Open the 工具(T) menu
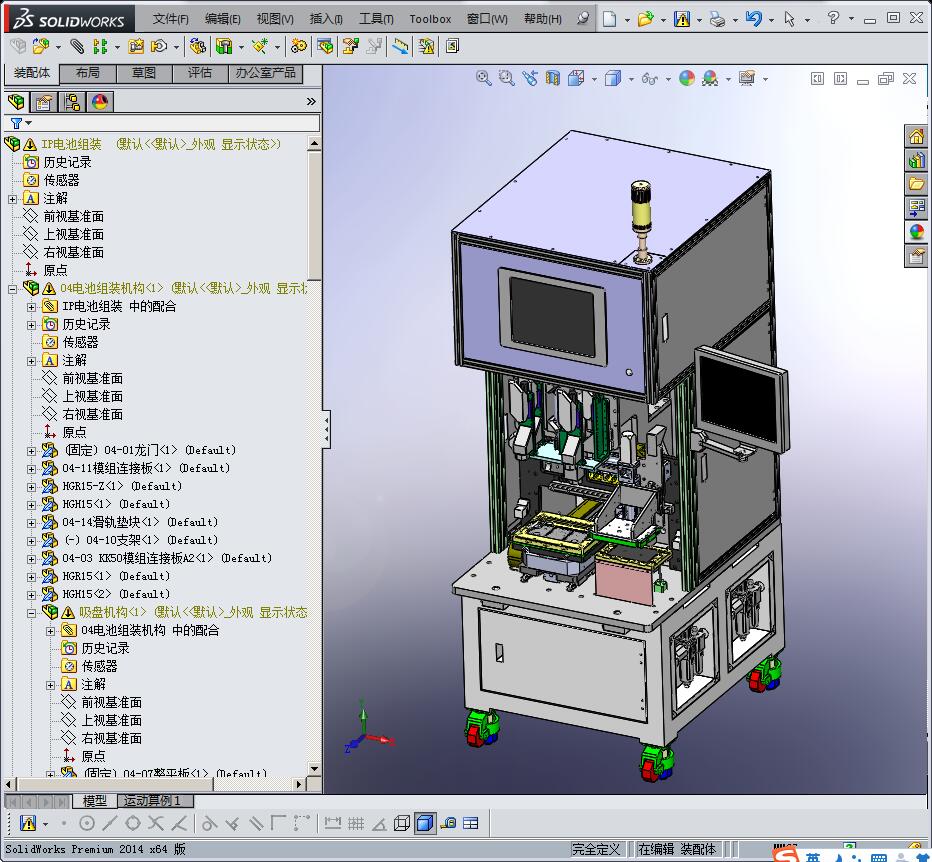The height and width of the screenshot is (862, 932). pos(376,19)
